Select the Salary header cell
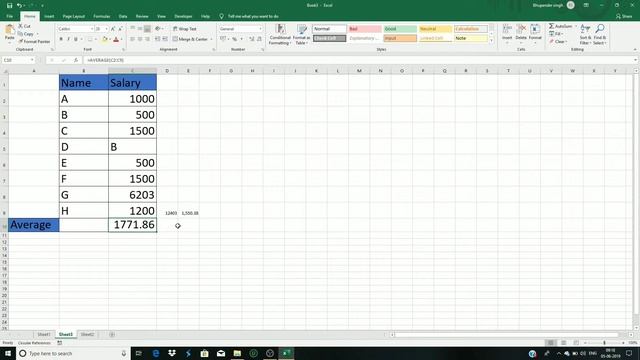 point(133,83)
